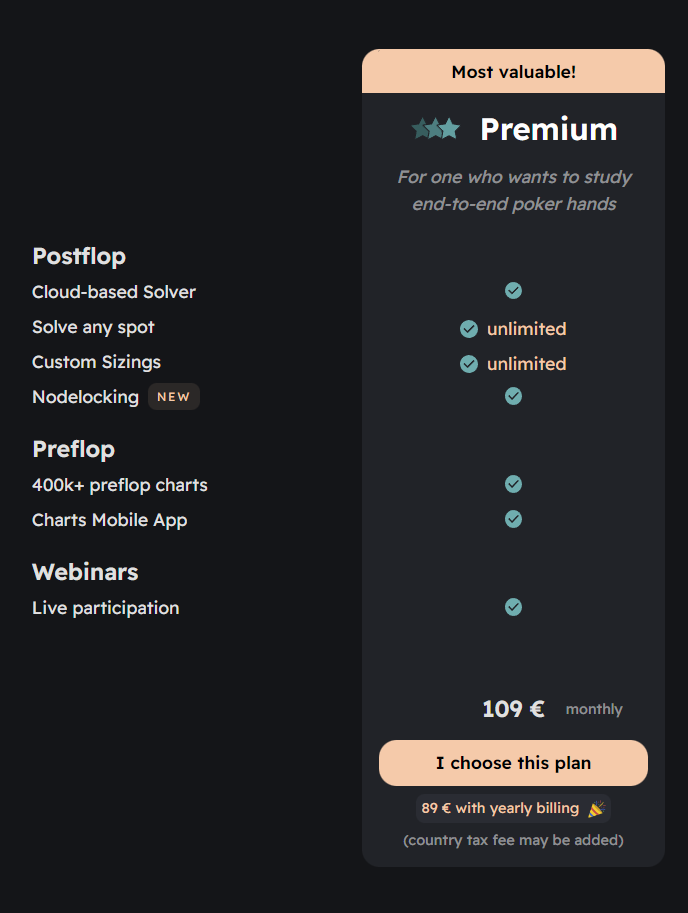The height and width of the screenshot is (913, 688).
Task: Click the Cloud-based Solver feature label
Action: pyautogui.click(x=114, y=292)
